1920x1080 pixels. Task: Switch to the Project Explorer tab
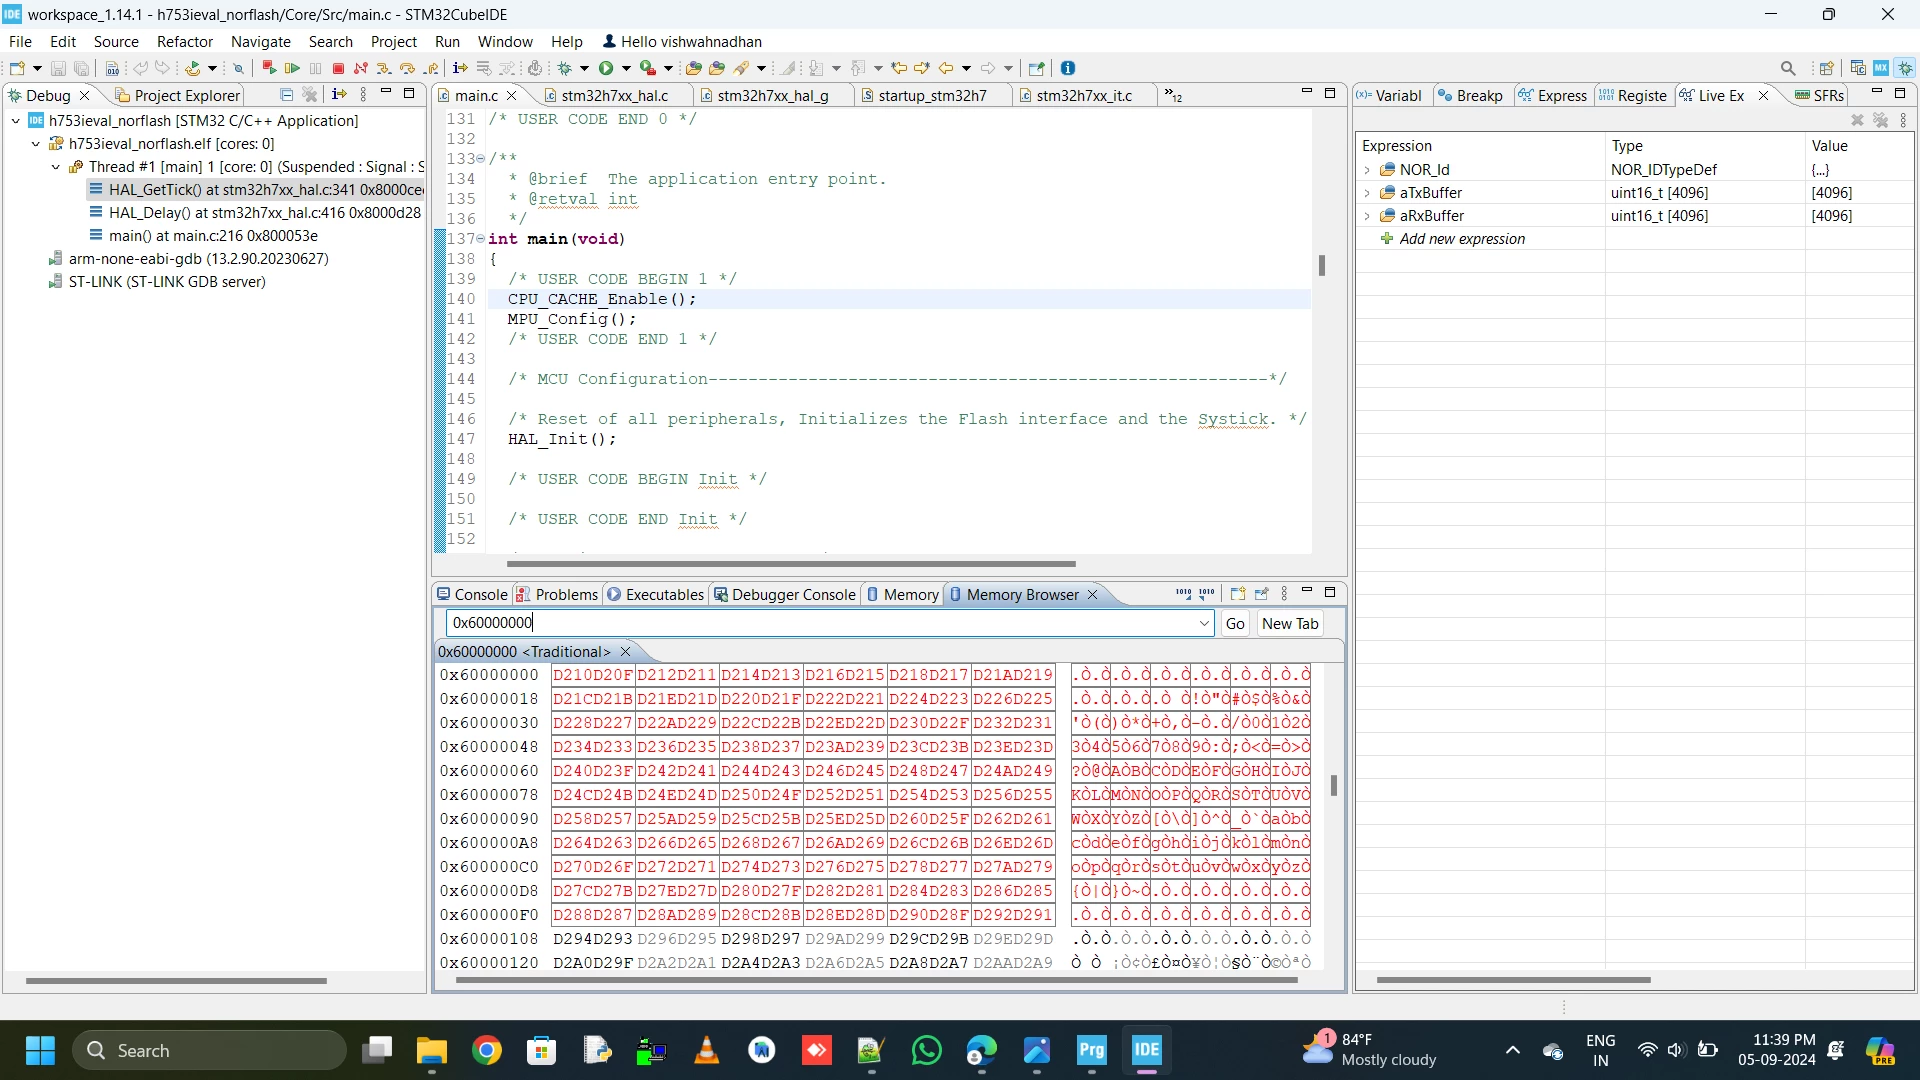(178, 95)
